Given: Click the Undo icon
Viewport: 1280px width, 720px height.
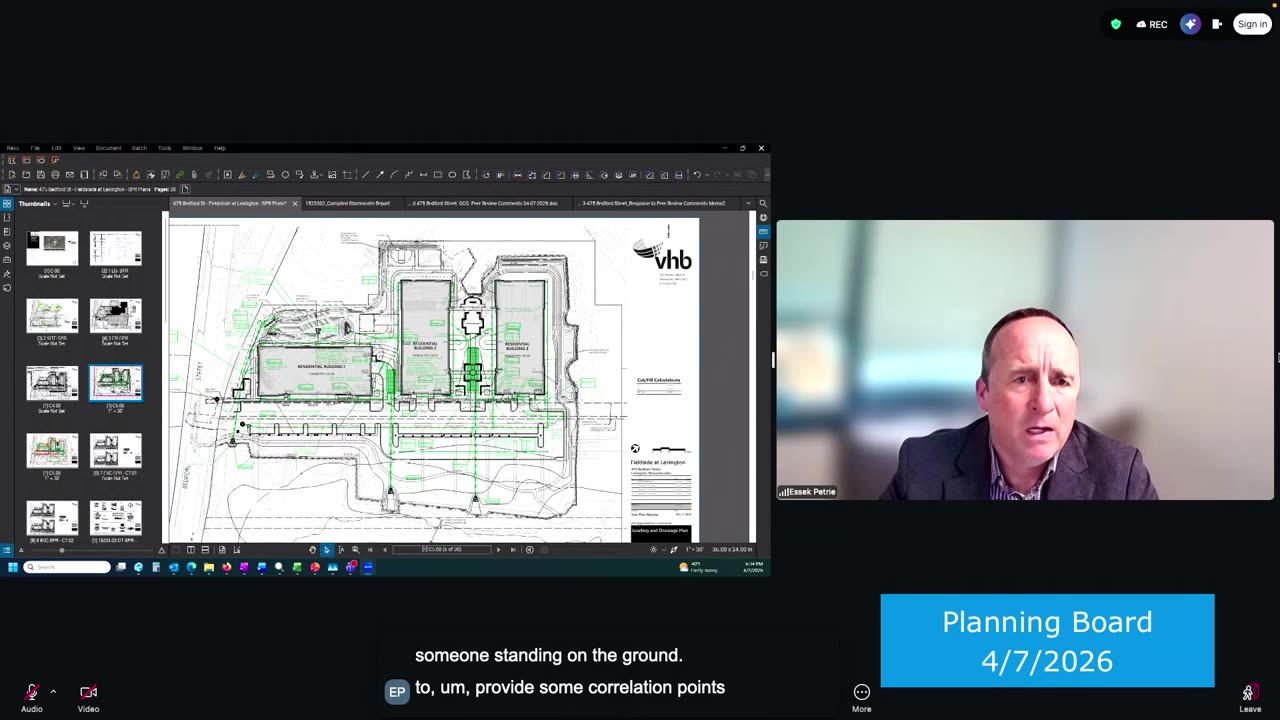Looking at the screenshot, I should pos(697,175).
